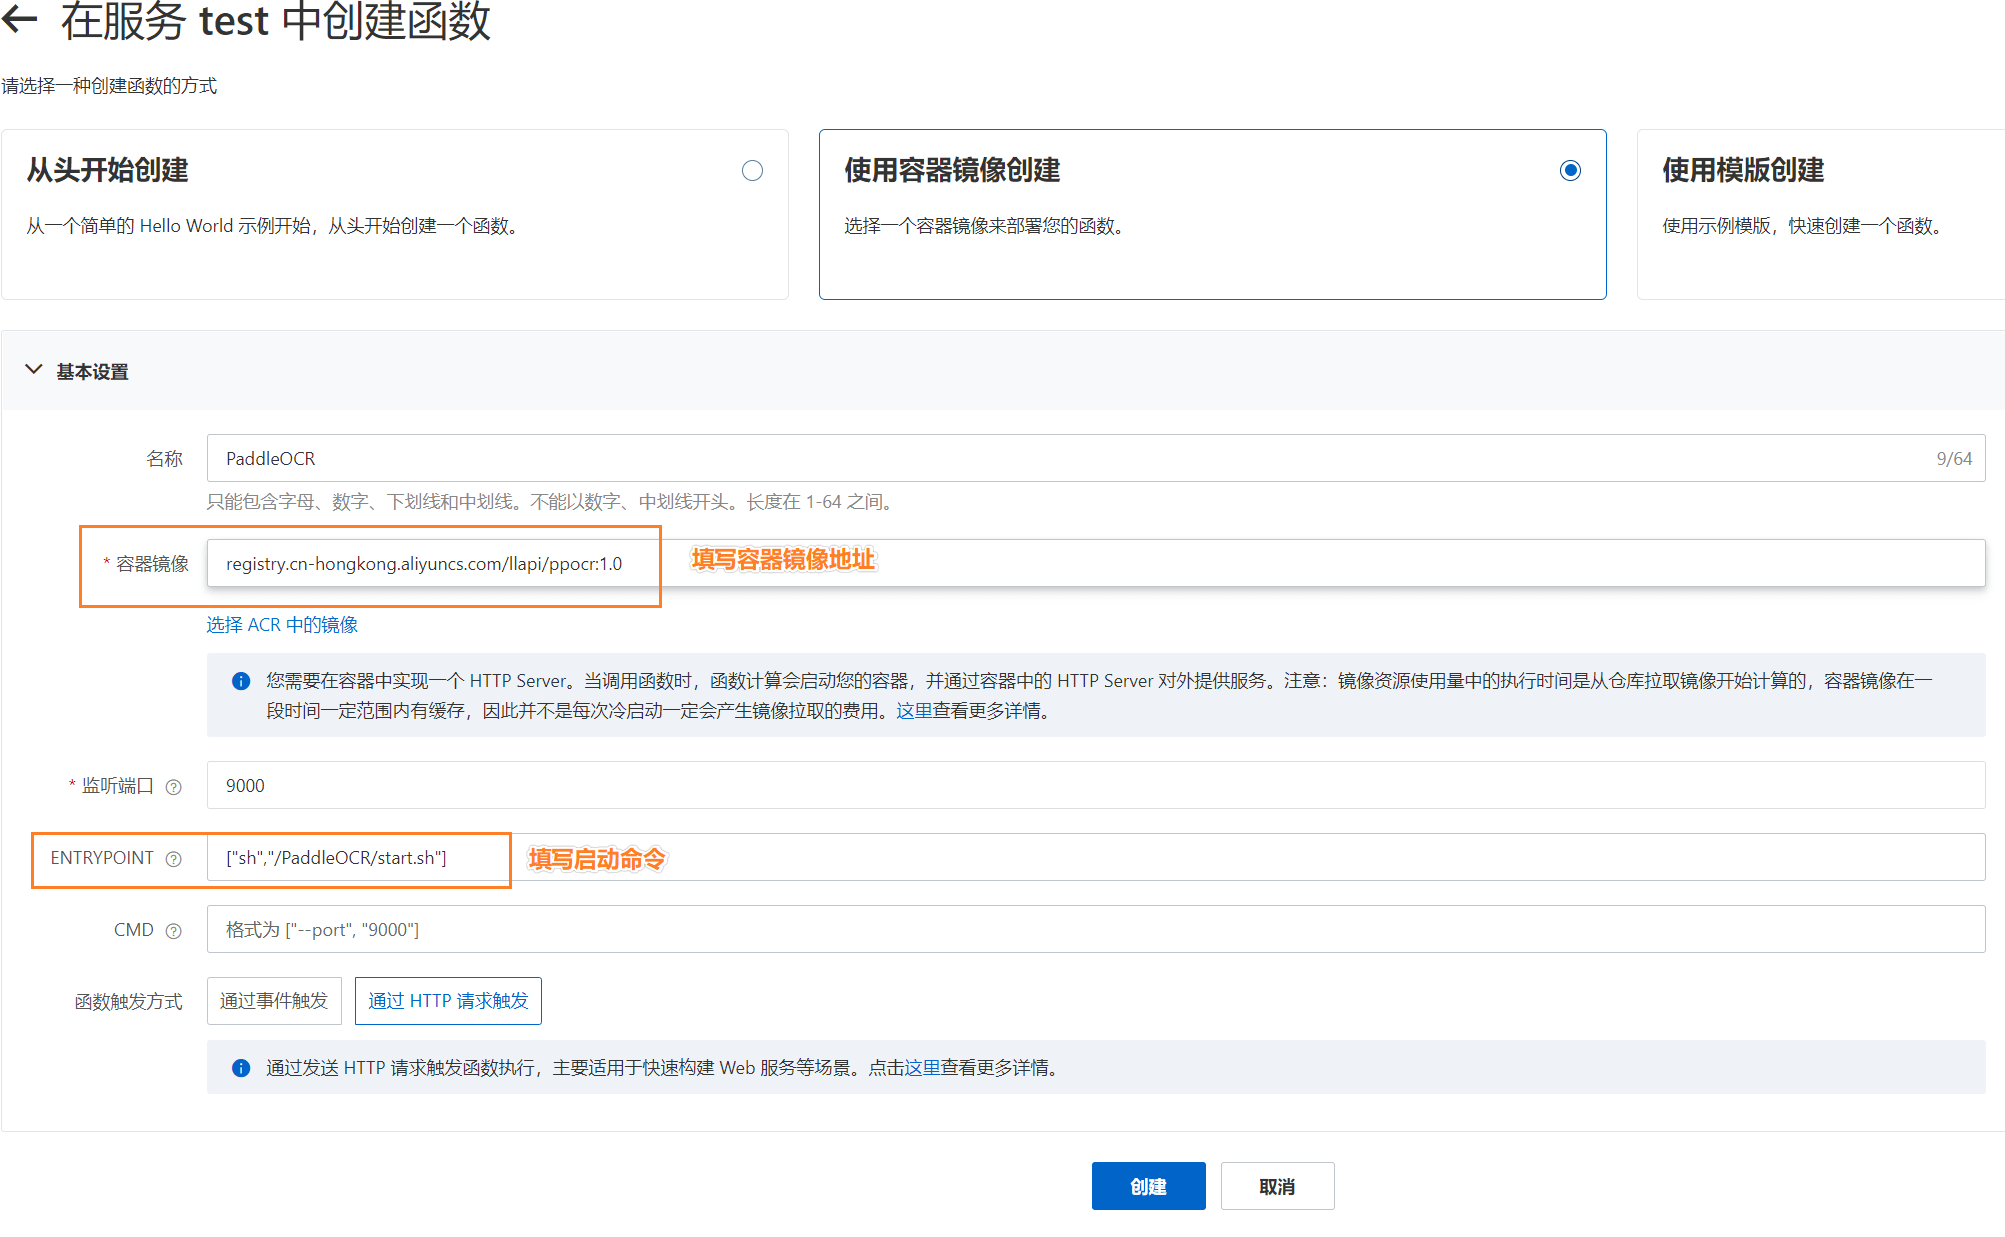The image size is (2005, 1237).
Task: Open 选择 ACR 中的镜像 link
Action: click(282, 625)
